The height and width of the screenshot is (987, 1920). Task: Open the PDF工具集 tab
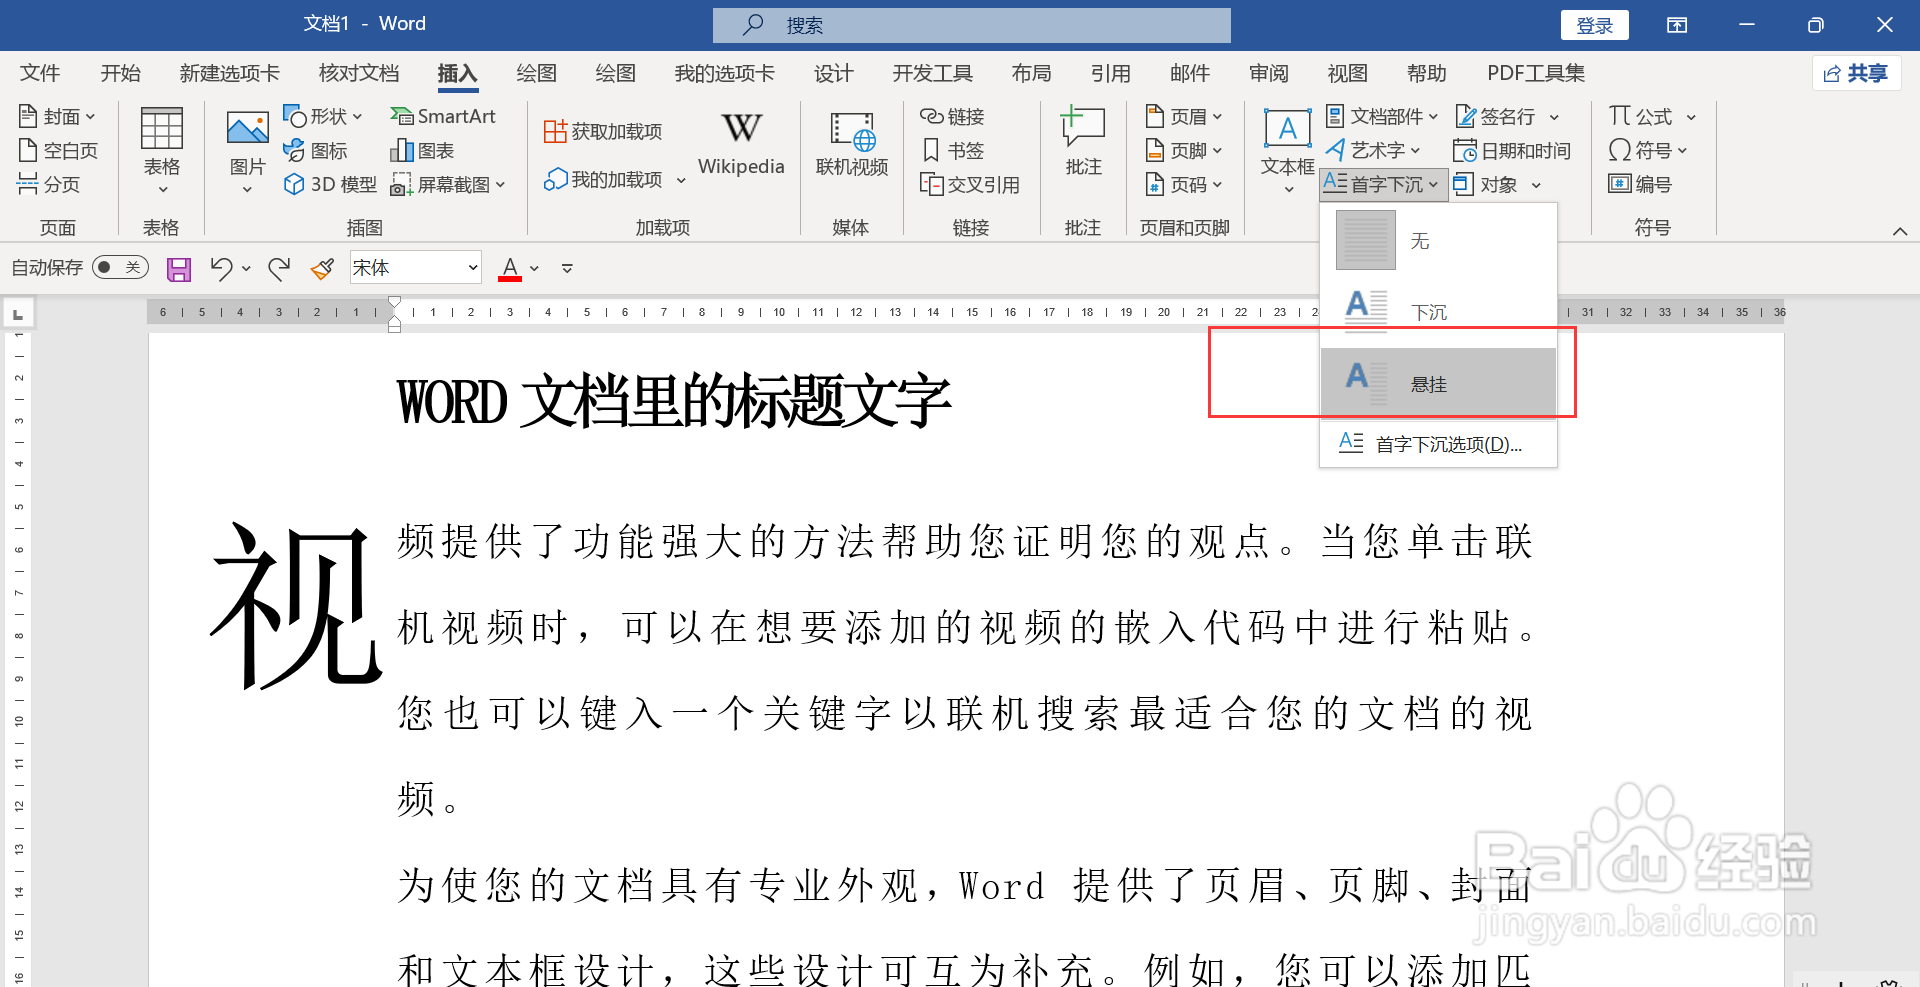pos(1536,73)
